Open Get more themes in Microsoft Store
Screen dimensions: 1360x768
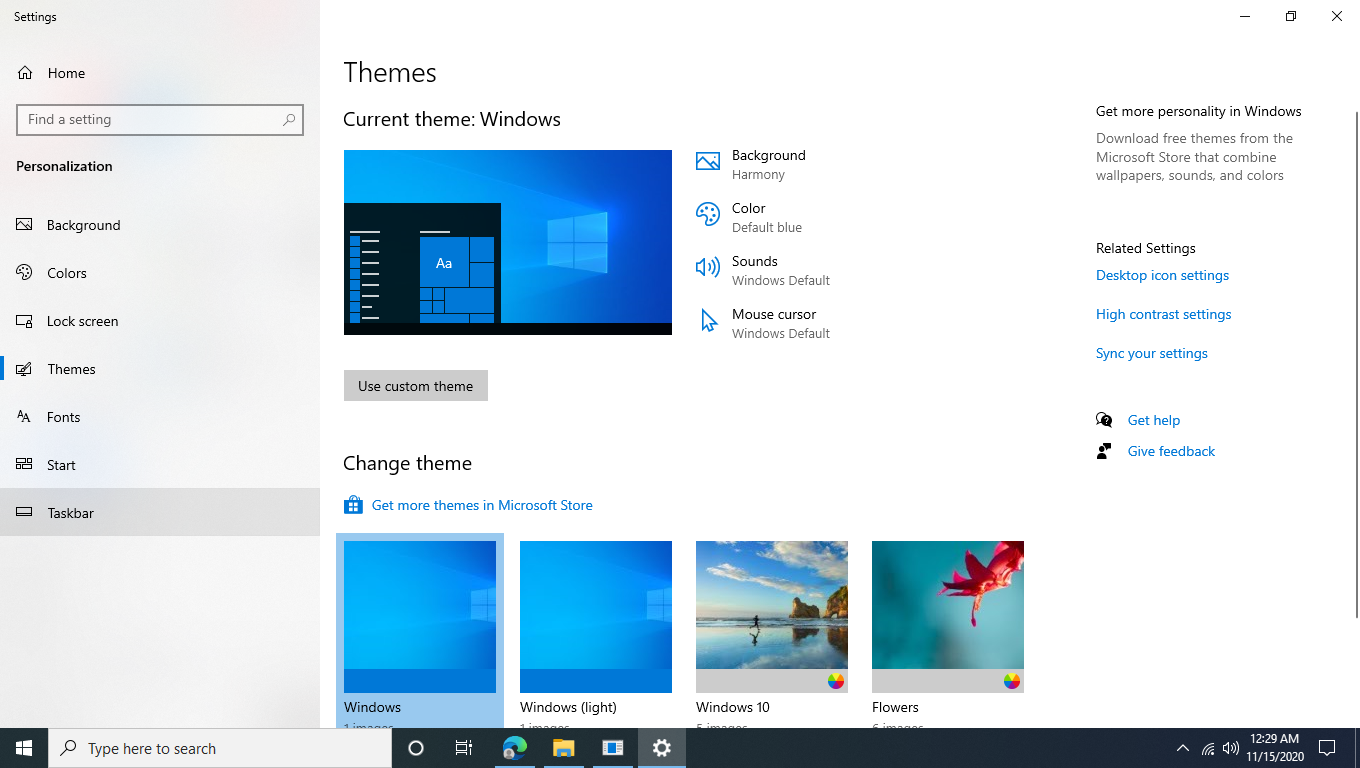[482, 505]
